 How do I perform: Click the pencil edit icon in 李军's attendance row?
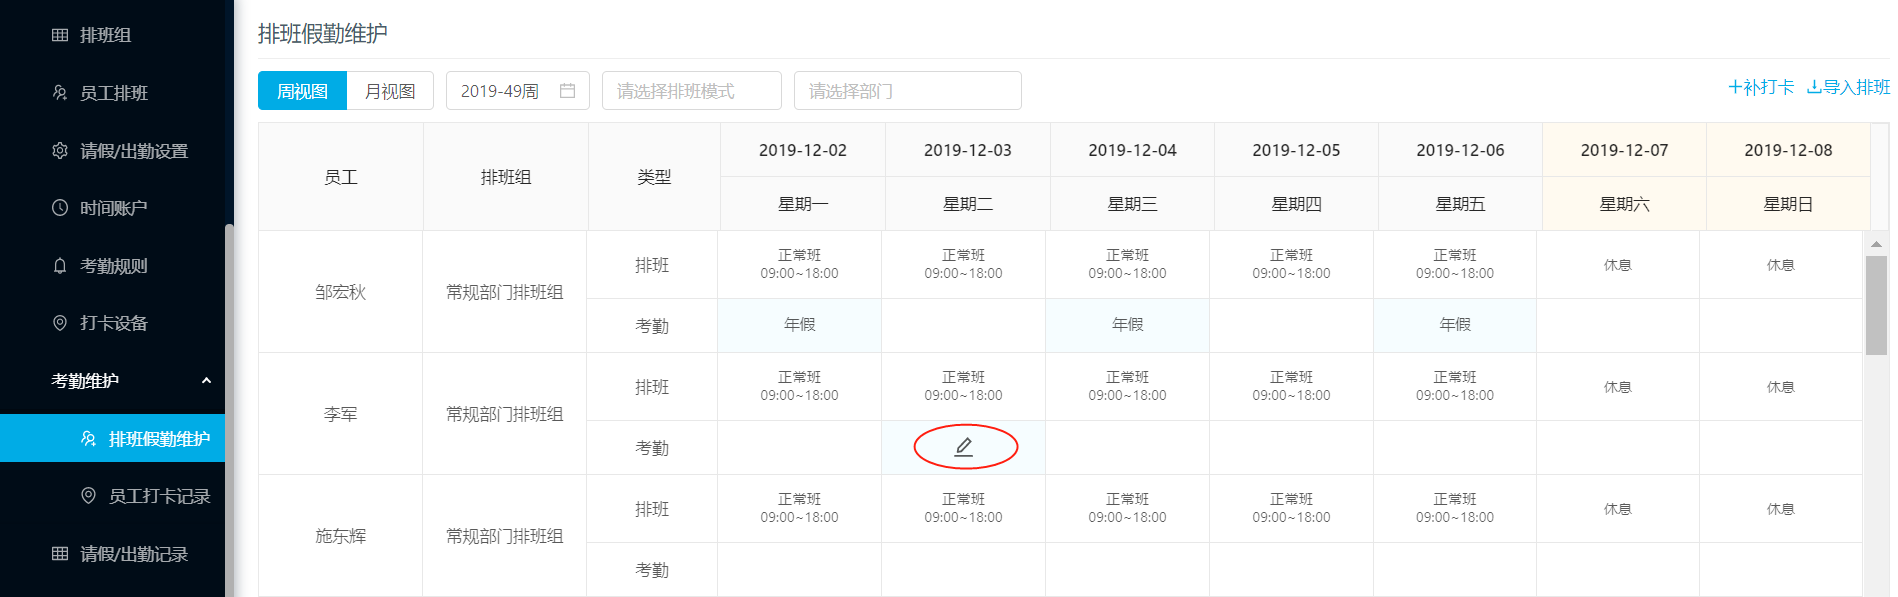tap(964, 447)
